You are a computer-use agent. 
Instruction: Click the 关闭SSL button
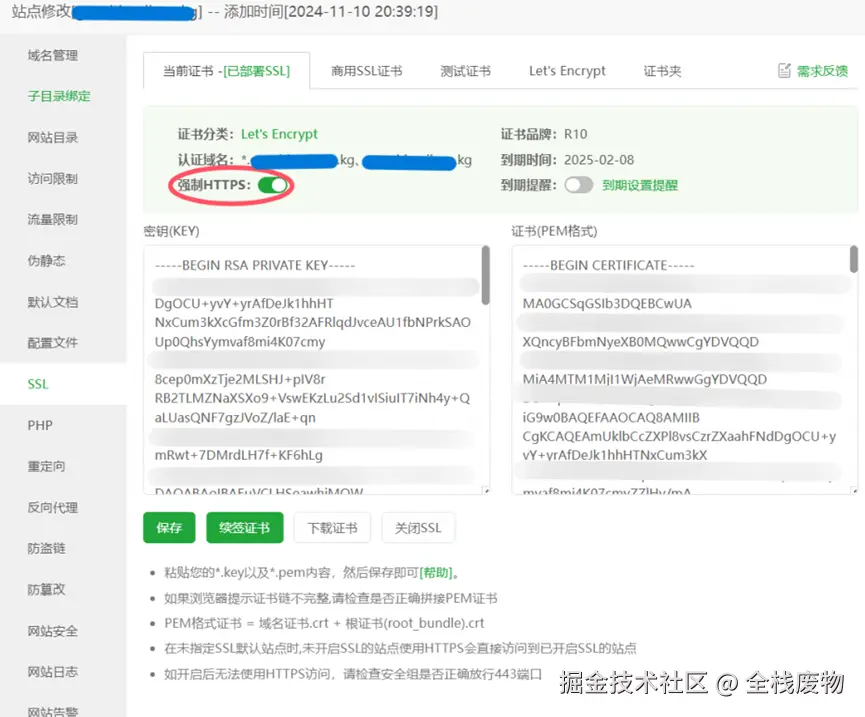click(418, 528)
